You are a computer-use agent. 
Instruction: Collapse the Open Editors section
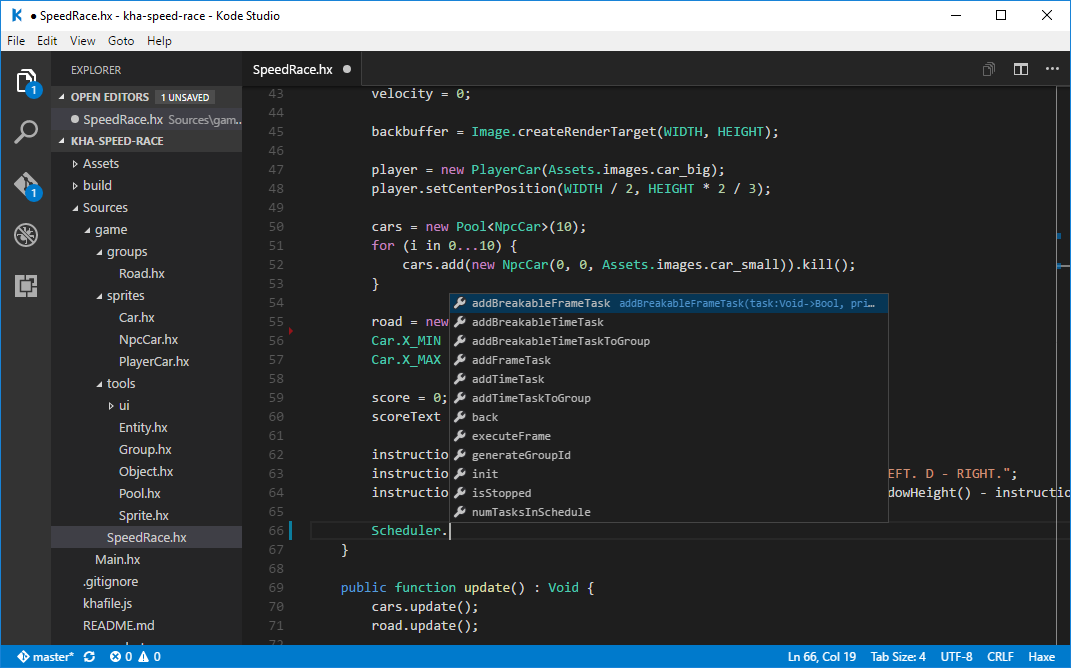point(109,97)
